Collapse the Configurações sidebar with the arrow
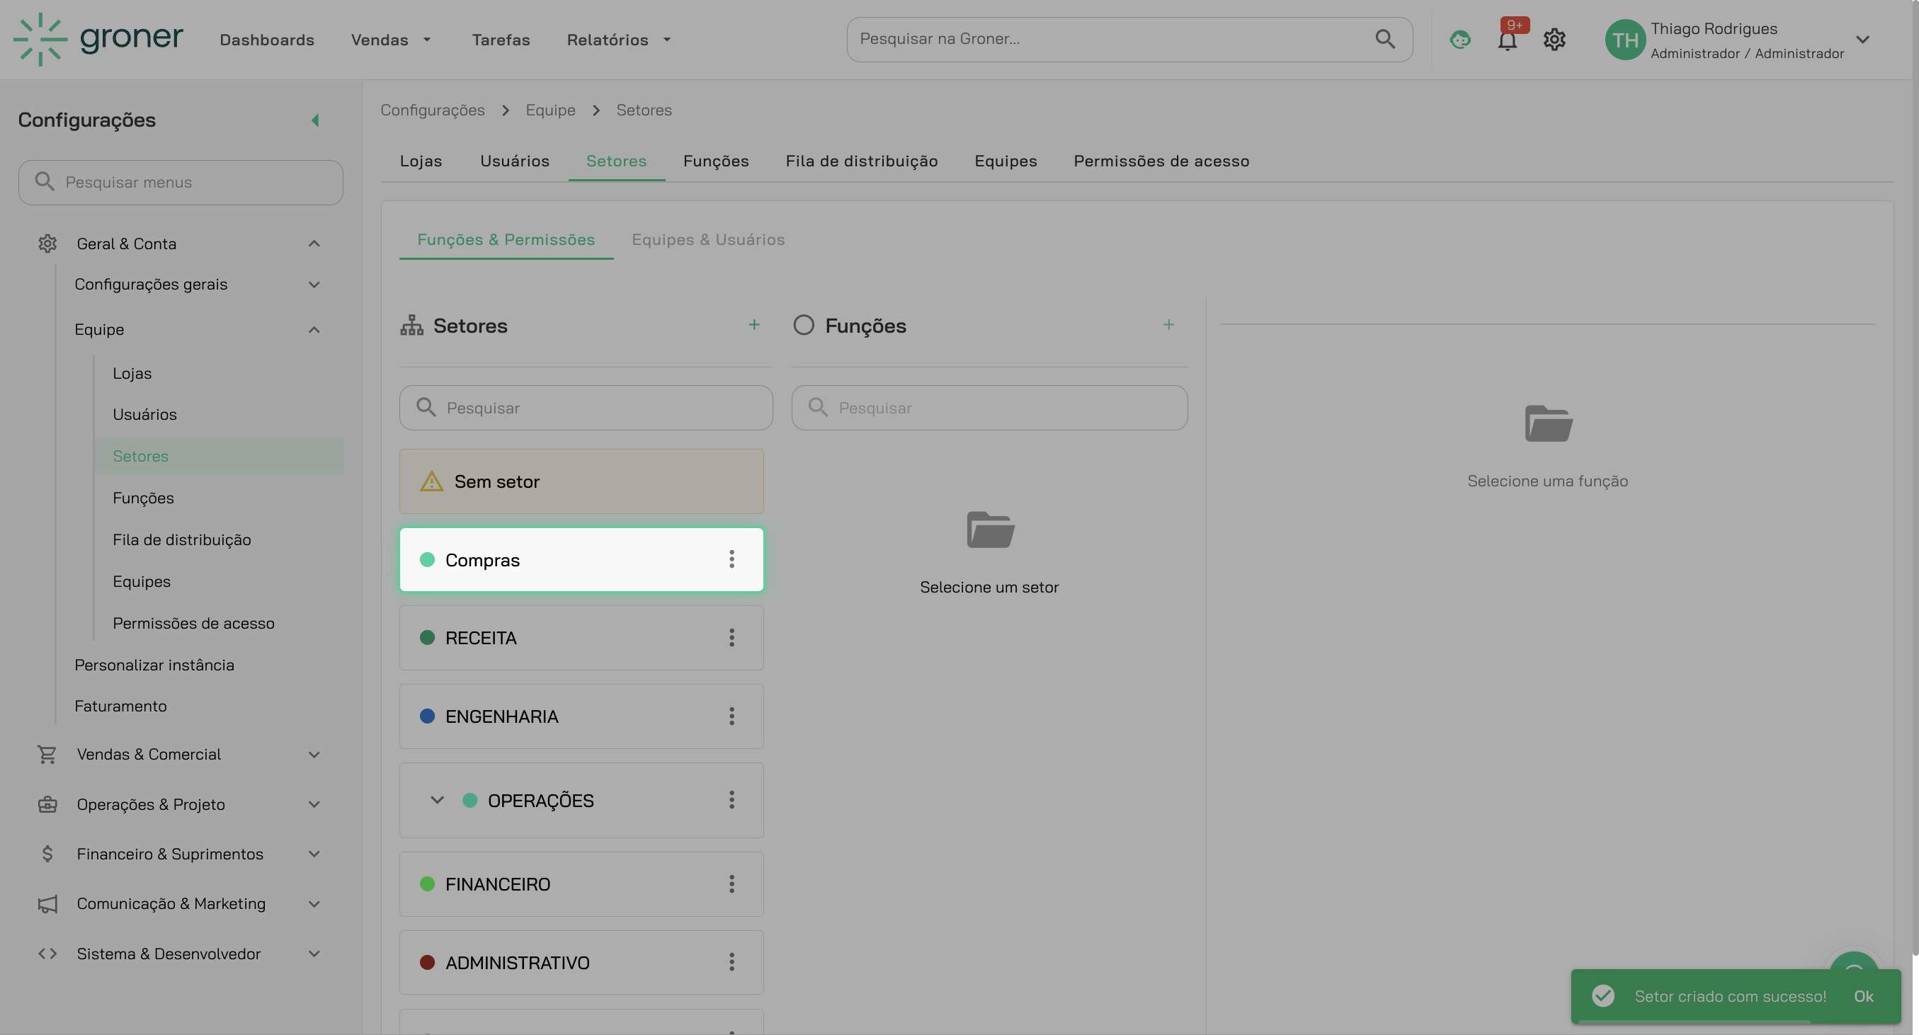1919x1035 pixels. 315,119
